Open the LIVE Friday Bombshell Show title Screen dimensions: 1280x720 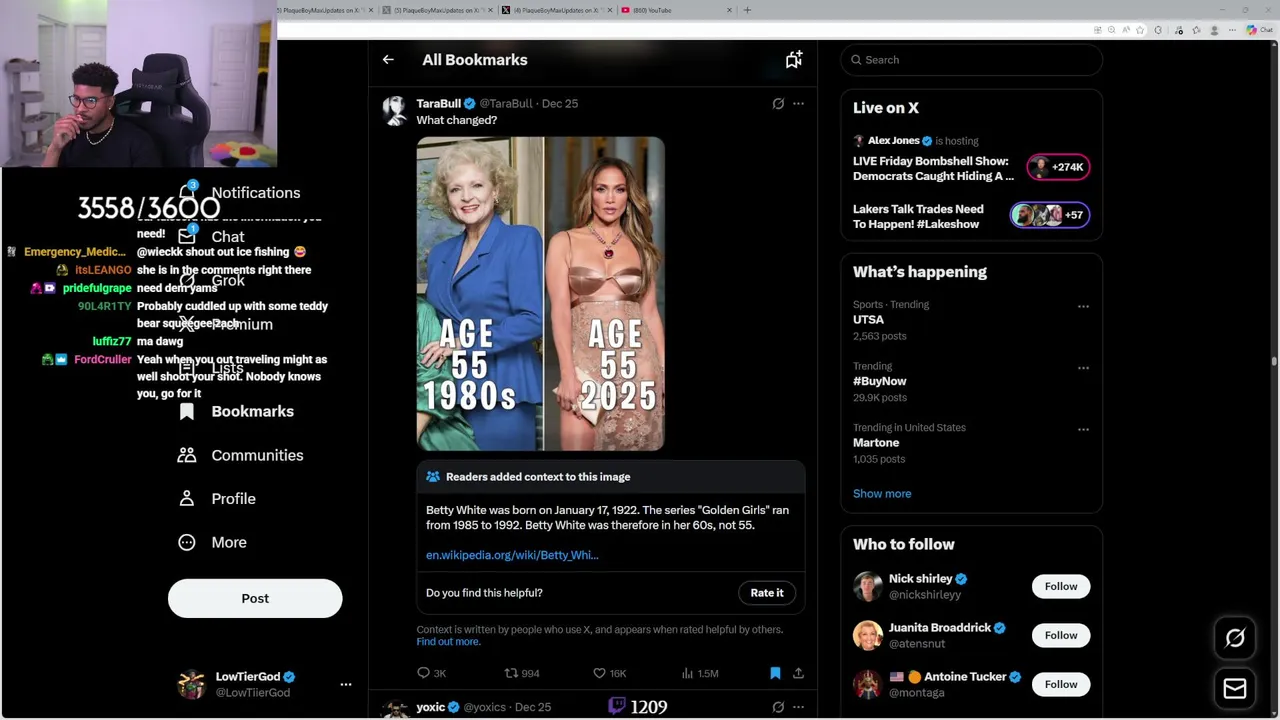tap(933, 168)
